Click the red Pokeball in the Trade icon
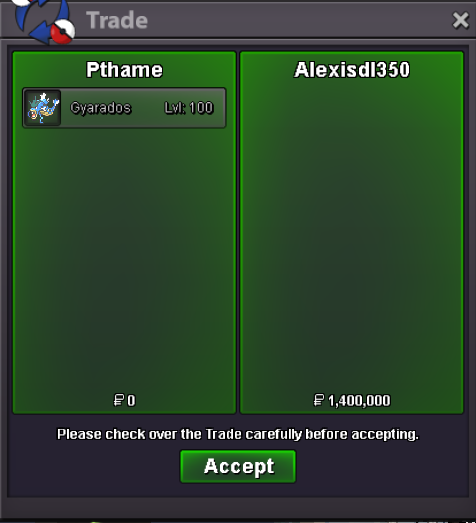 [63, 32]
